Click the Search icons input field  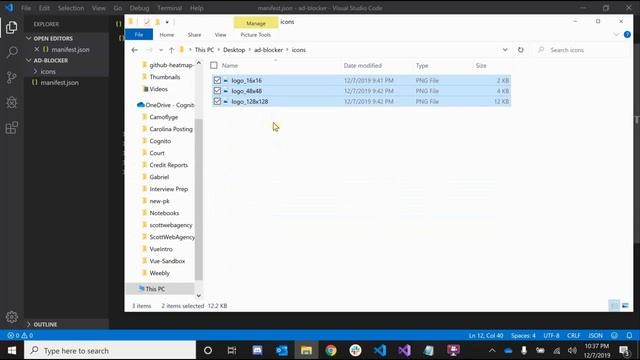click(x=582, y=50)
